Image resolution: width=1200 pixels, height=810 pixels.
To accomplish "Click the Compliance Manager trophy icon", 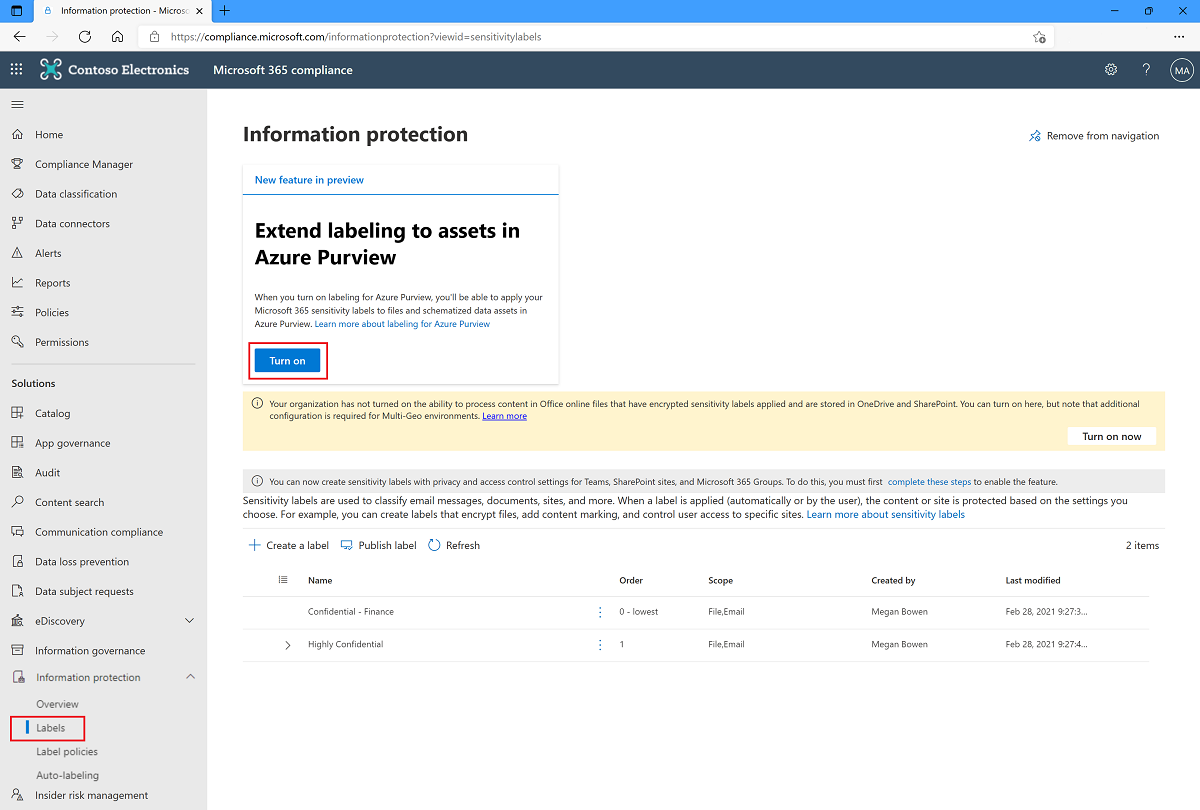I will (x=17, y=164).
